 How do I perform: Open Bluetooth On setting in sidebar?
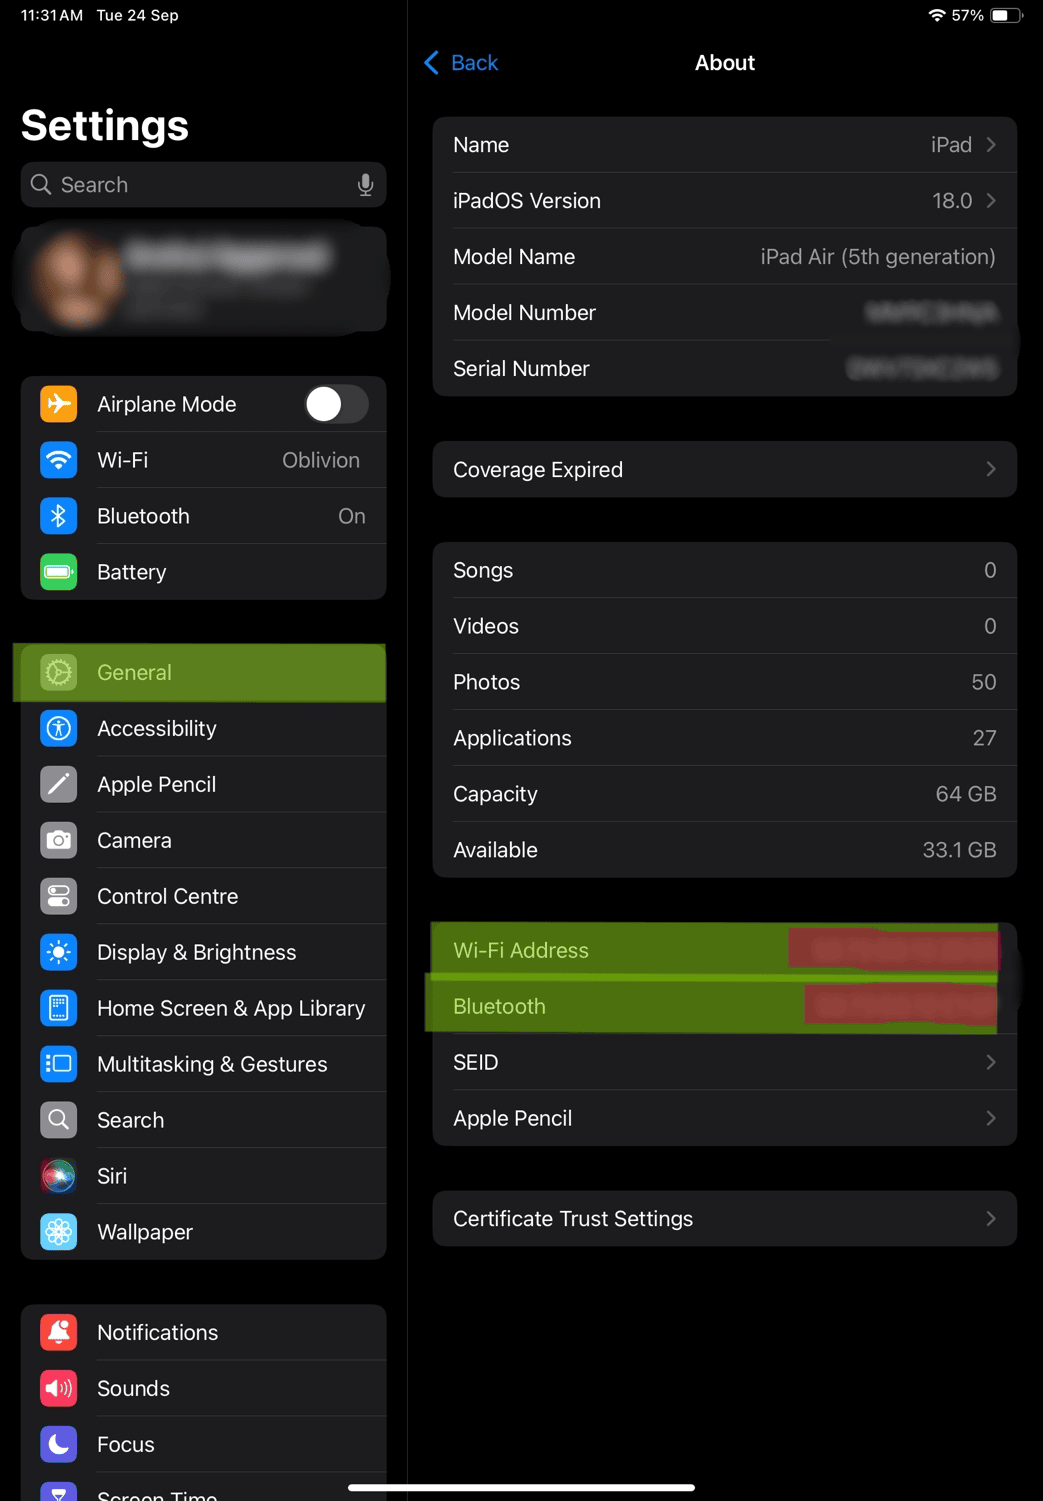coord(203,516)
